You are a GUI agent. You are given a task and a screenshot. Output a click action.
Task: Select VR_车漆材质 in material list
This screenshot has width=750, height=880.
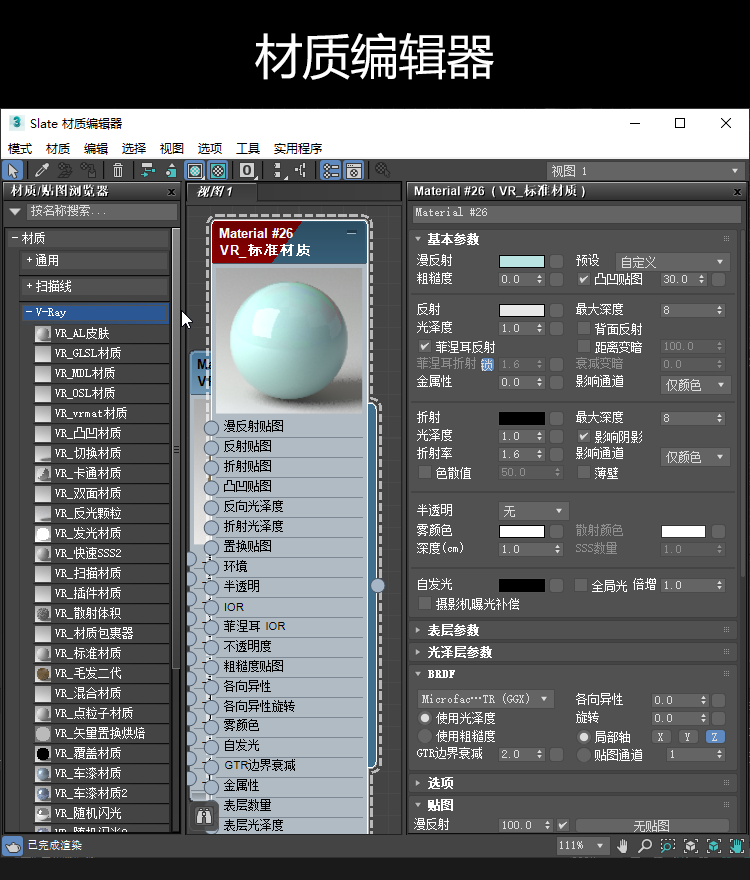tap(101, 773)
